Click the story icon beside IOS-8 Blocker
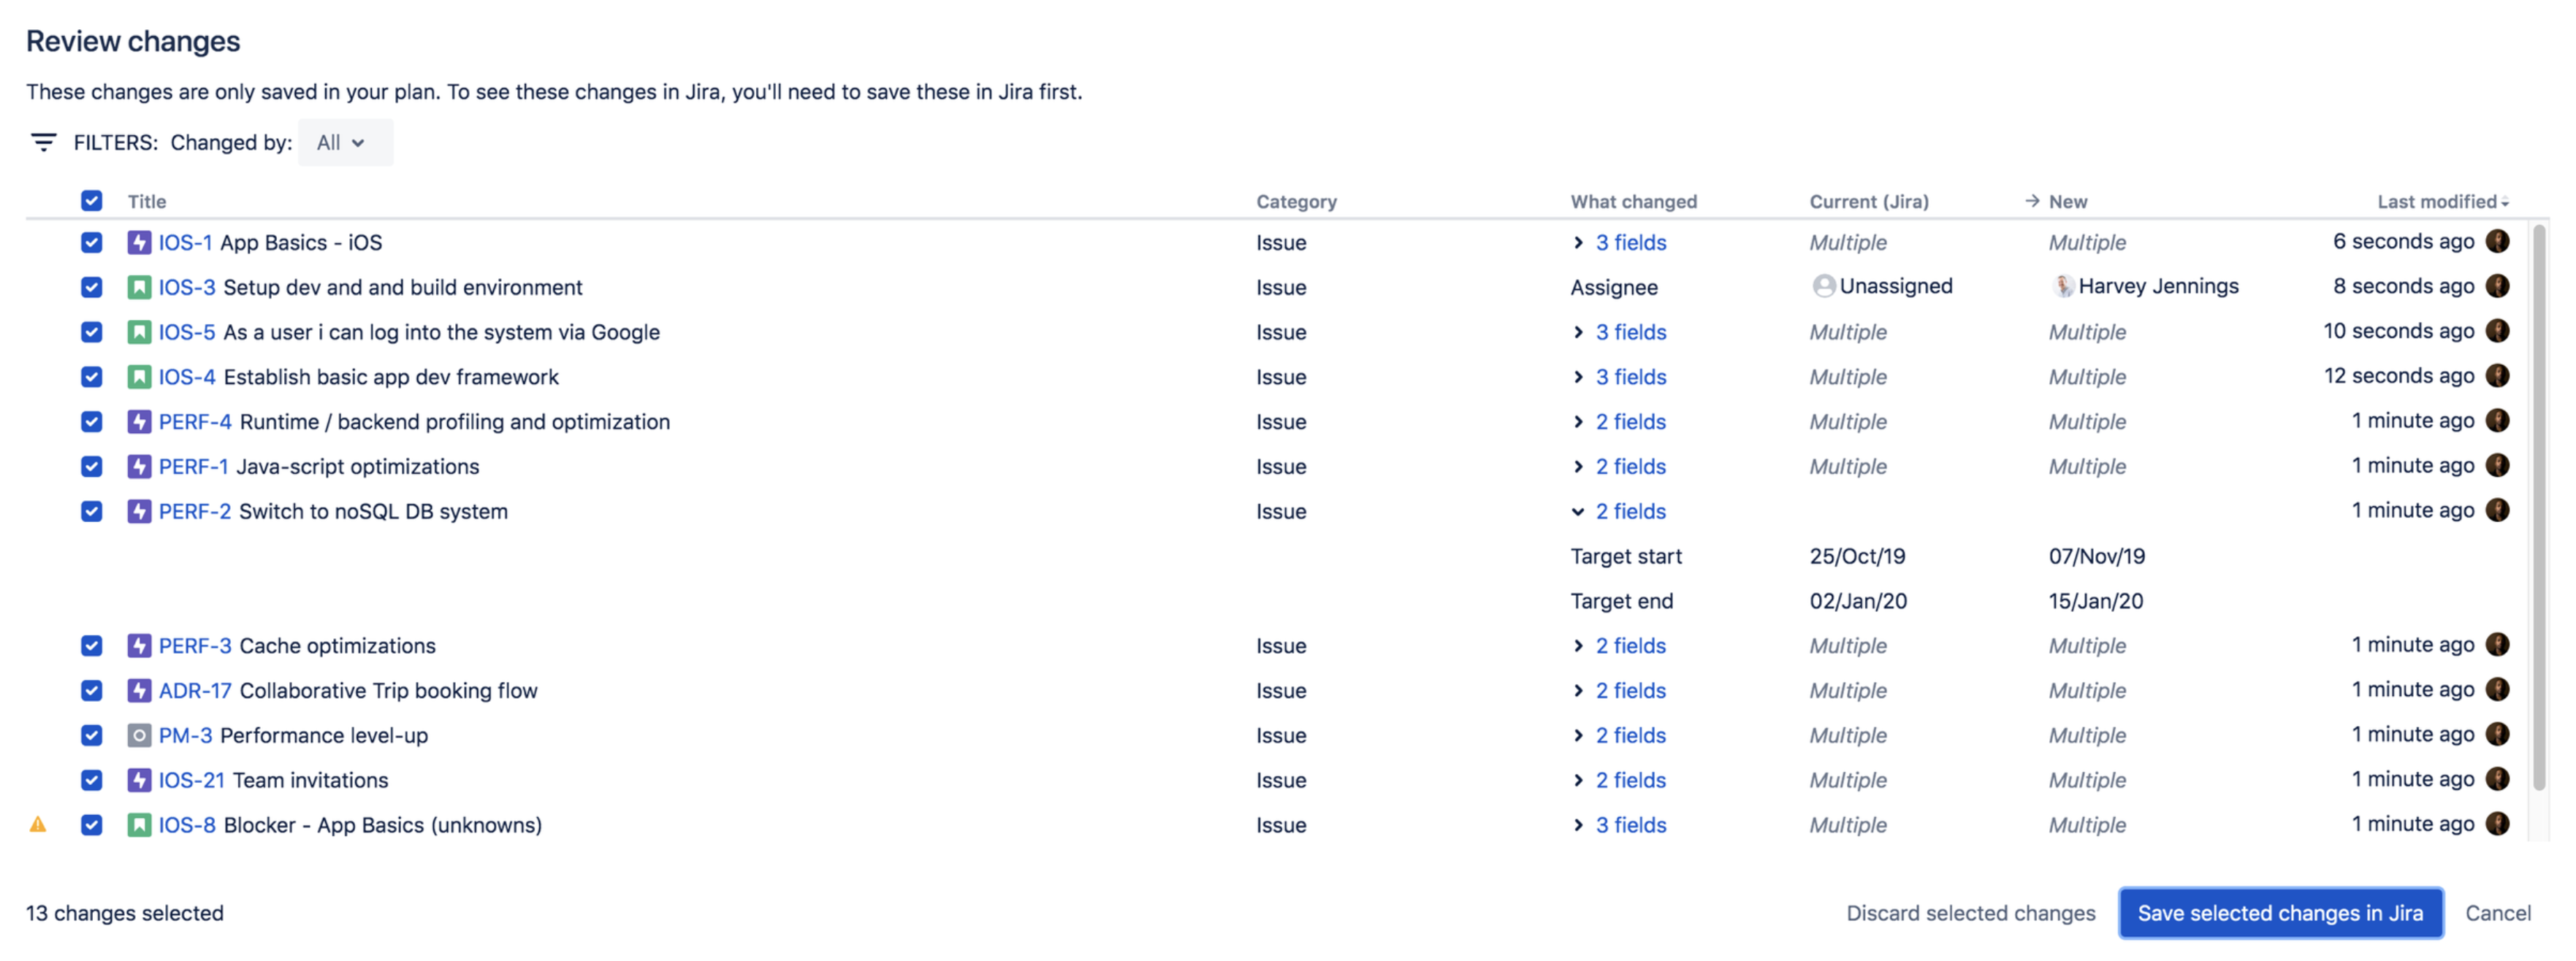Screen dimensions: 2576x961 coord(139,826)
